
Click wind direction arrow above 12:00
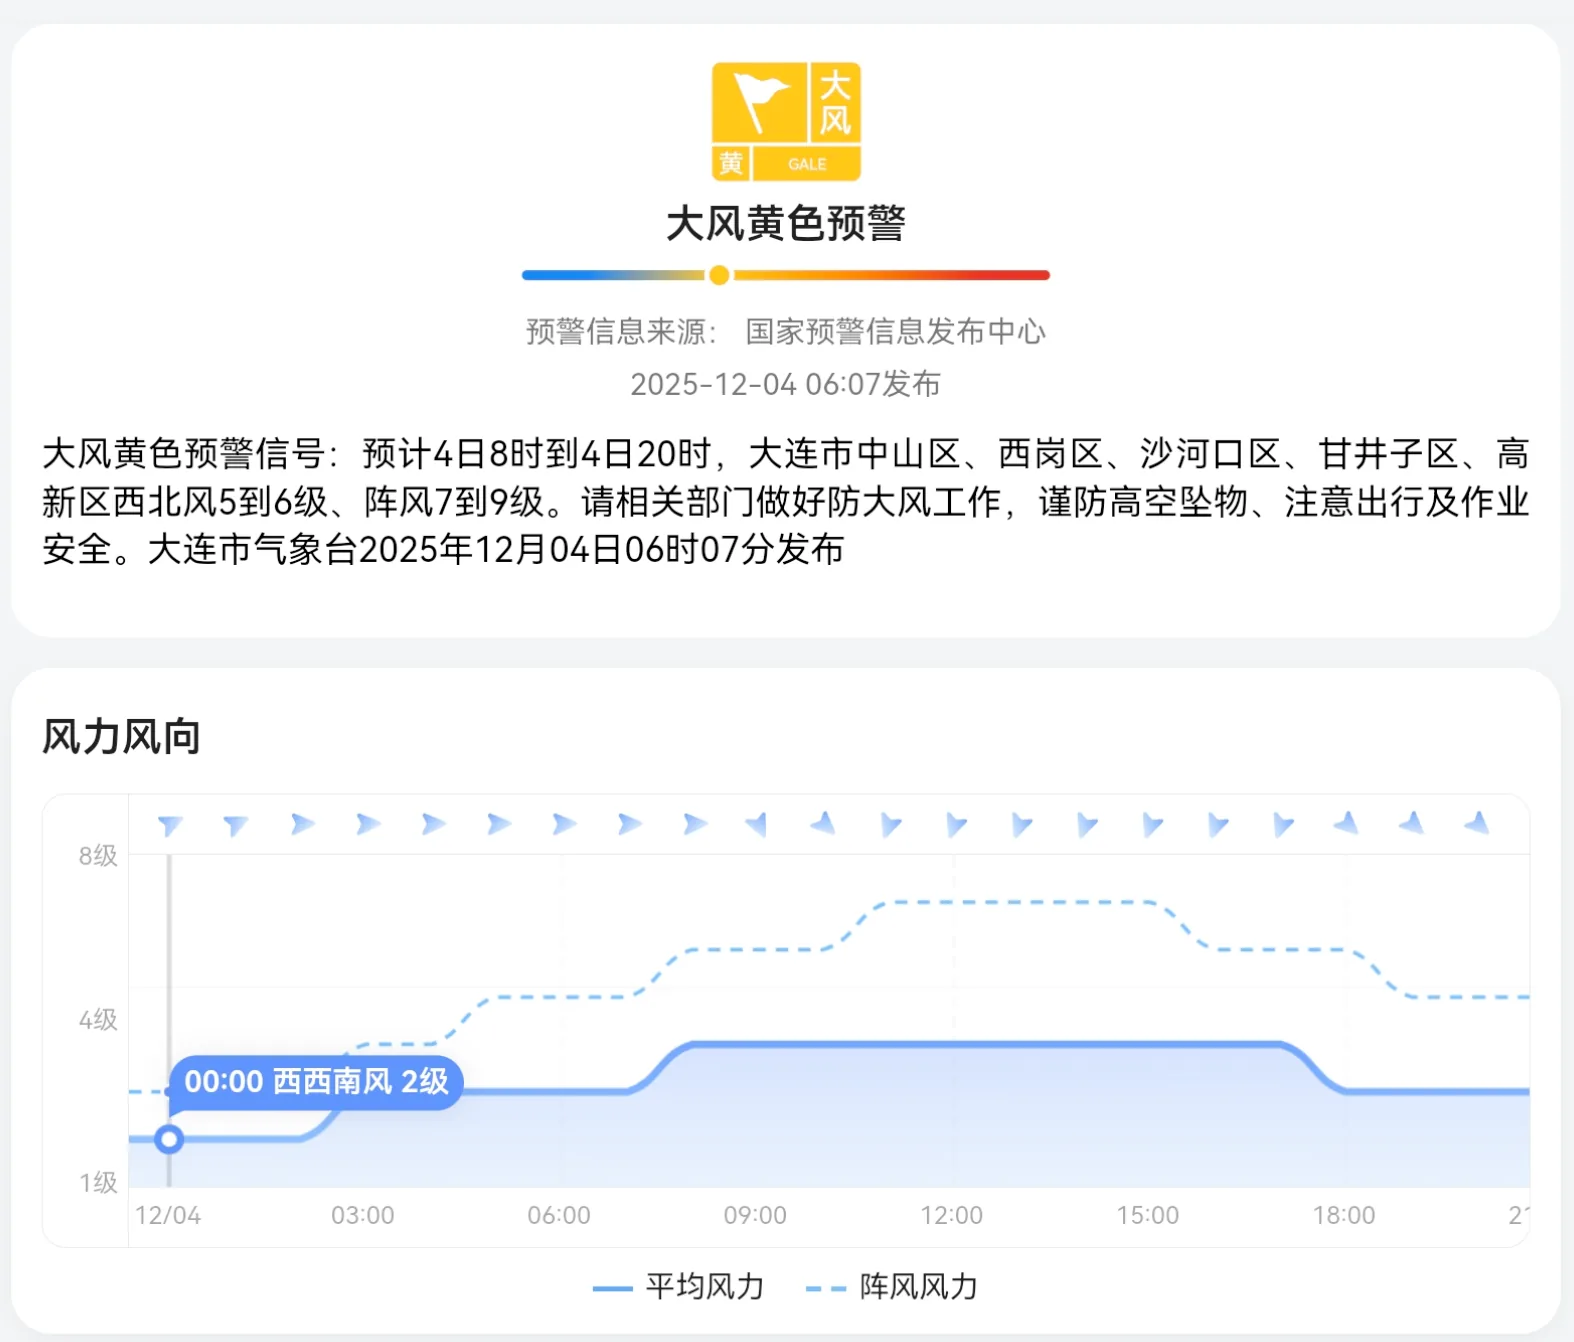point(956,825)
